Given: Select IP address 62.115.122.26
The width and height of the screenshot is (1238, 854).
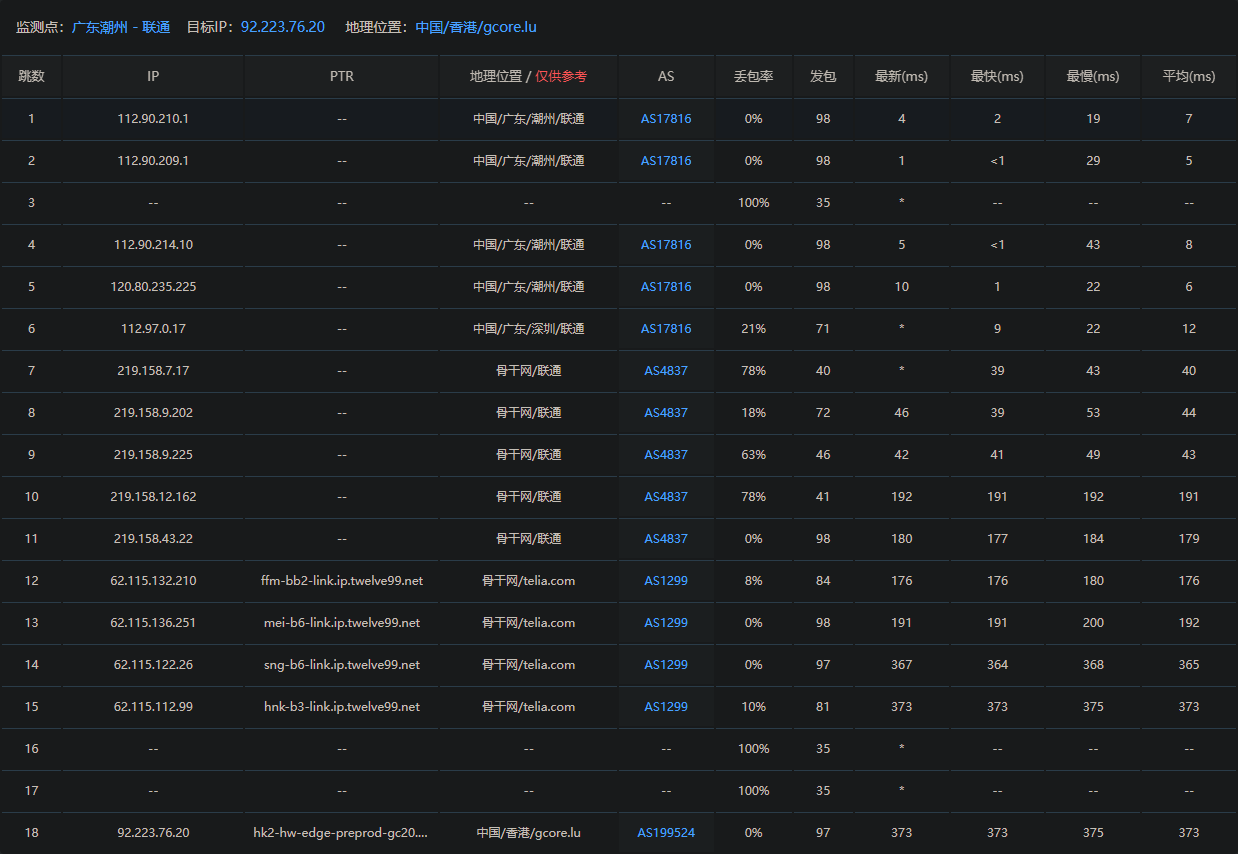Looking at the screenshot, I should coord(153,665).
